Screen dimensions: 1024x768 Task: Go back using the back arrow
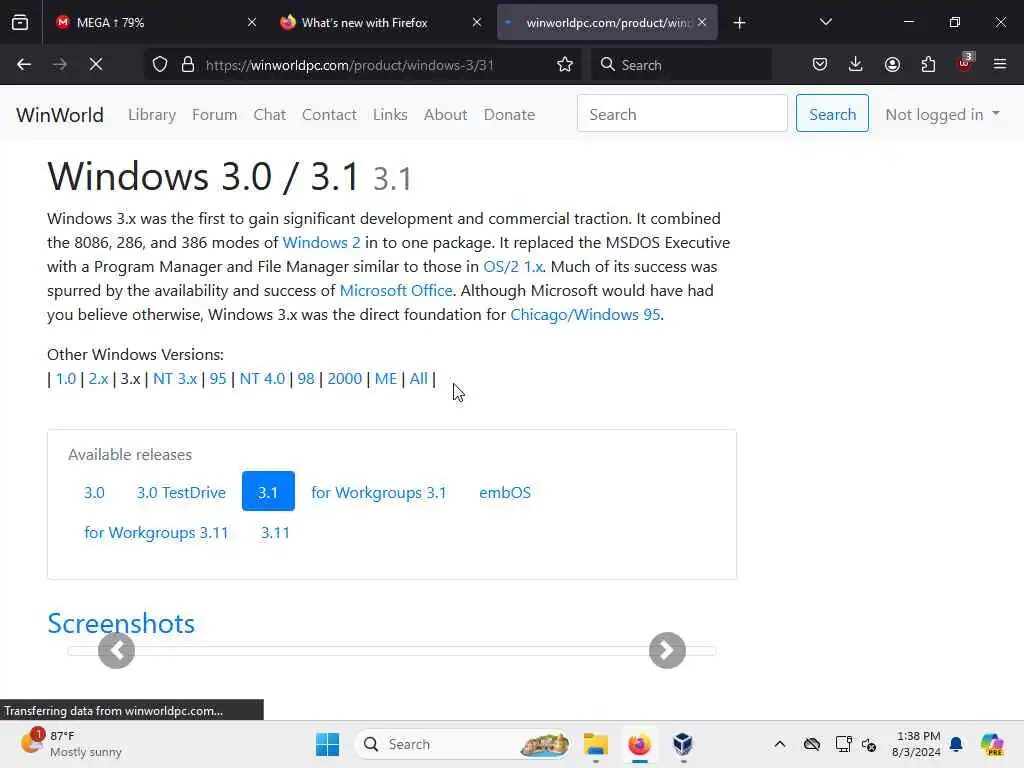tap(24, 65)
